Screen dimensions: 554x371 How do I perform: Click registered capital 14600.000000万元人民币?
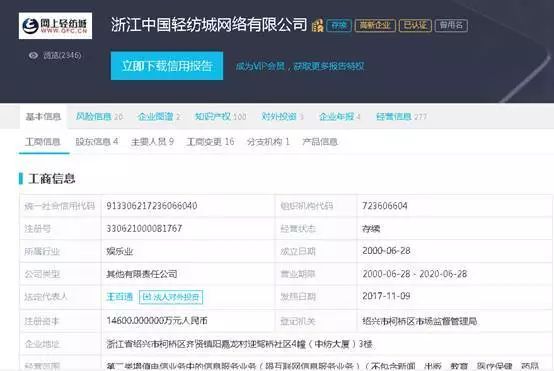[x=157, y=321]
